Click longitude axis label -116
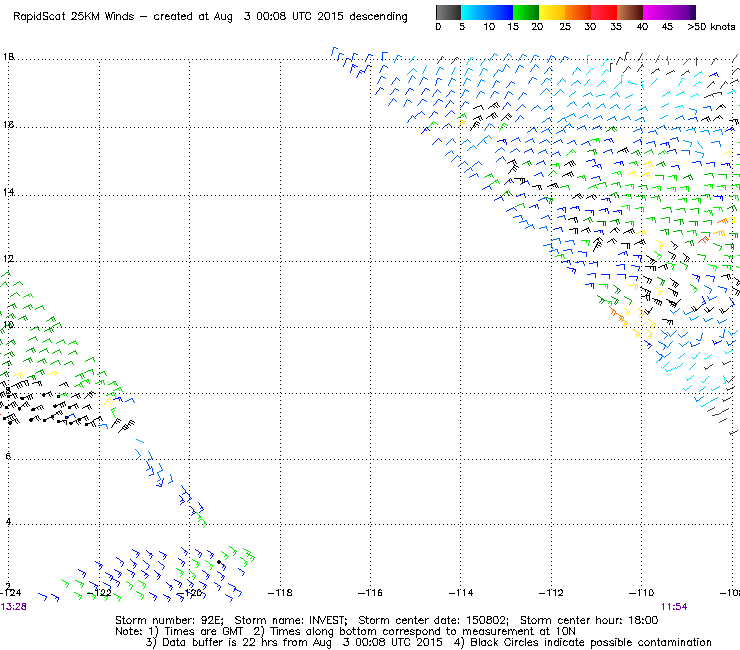This screenshot has width=740, height=650. [x=370, y=592]
